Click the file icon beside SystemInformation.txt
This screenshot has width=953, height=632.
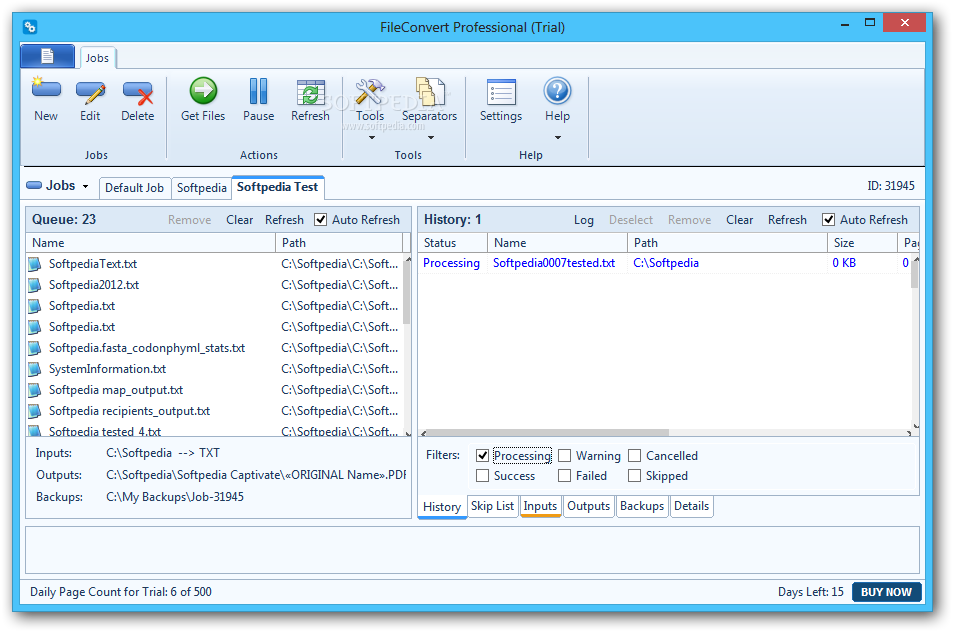tap(35, 369)
